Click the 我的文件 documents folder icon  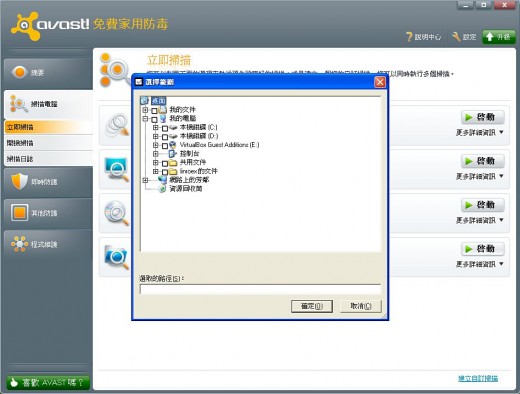tap(163, 110)
